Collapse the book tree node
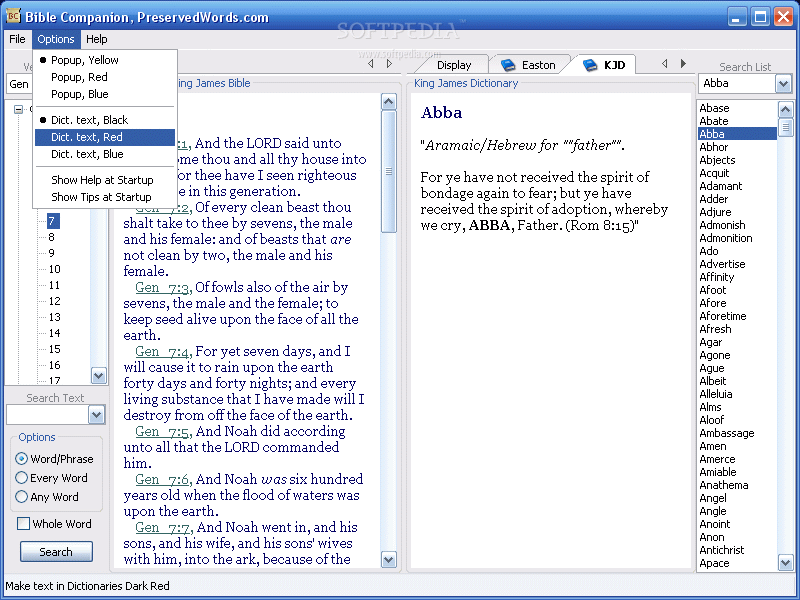The width and height of the screenshot is (800, 600). coord(18,109)
